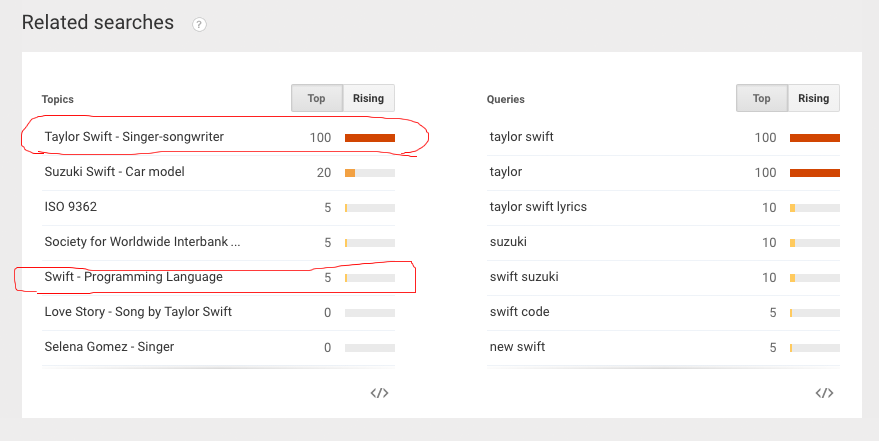Open the 'suzuki' query
This screenshot has width=879, height=441.
[x=508, y=242]
